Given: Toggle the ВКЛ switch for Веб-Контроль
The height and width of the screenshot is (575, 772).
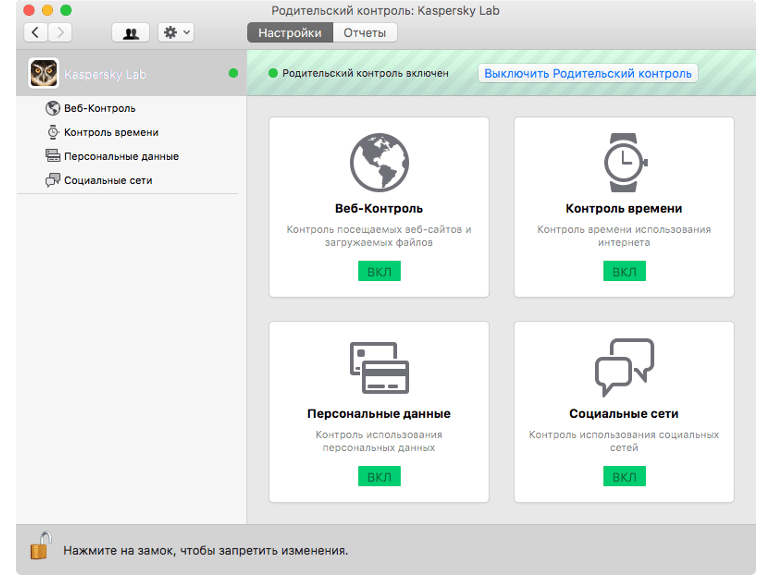Looking at the screenshot, I should (379, 271).
